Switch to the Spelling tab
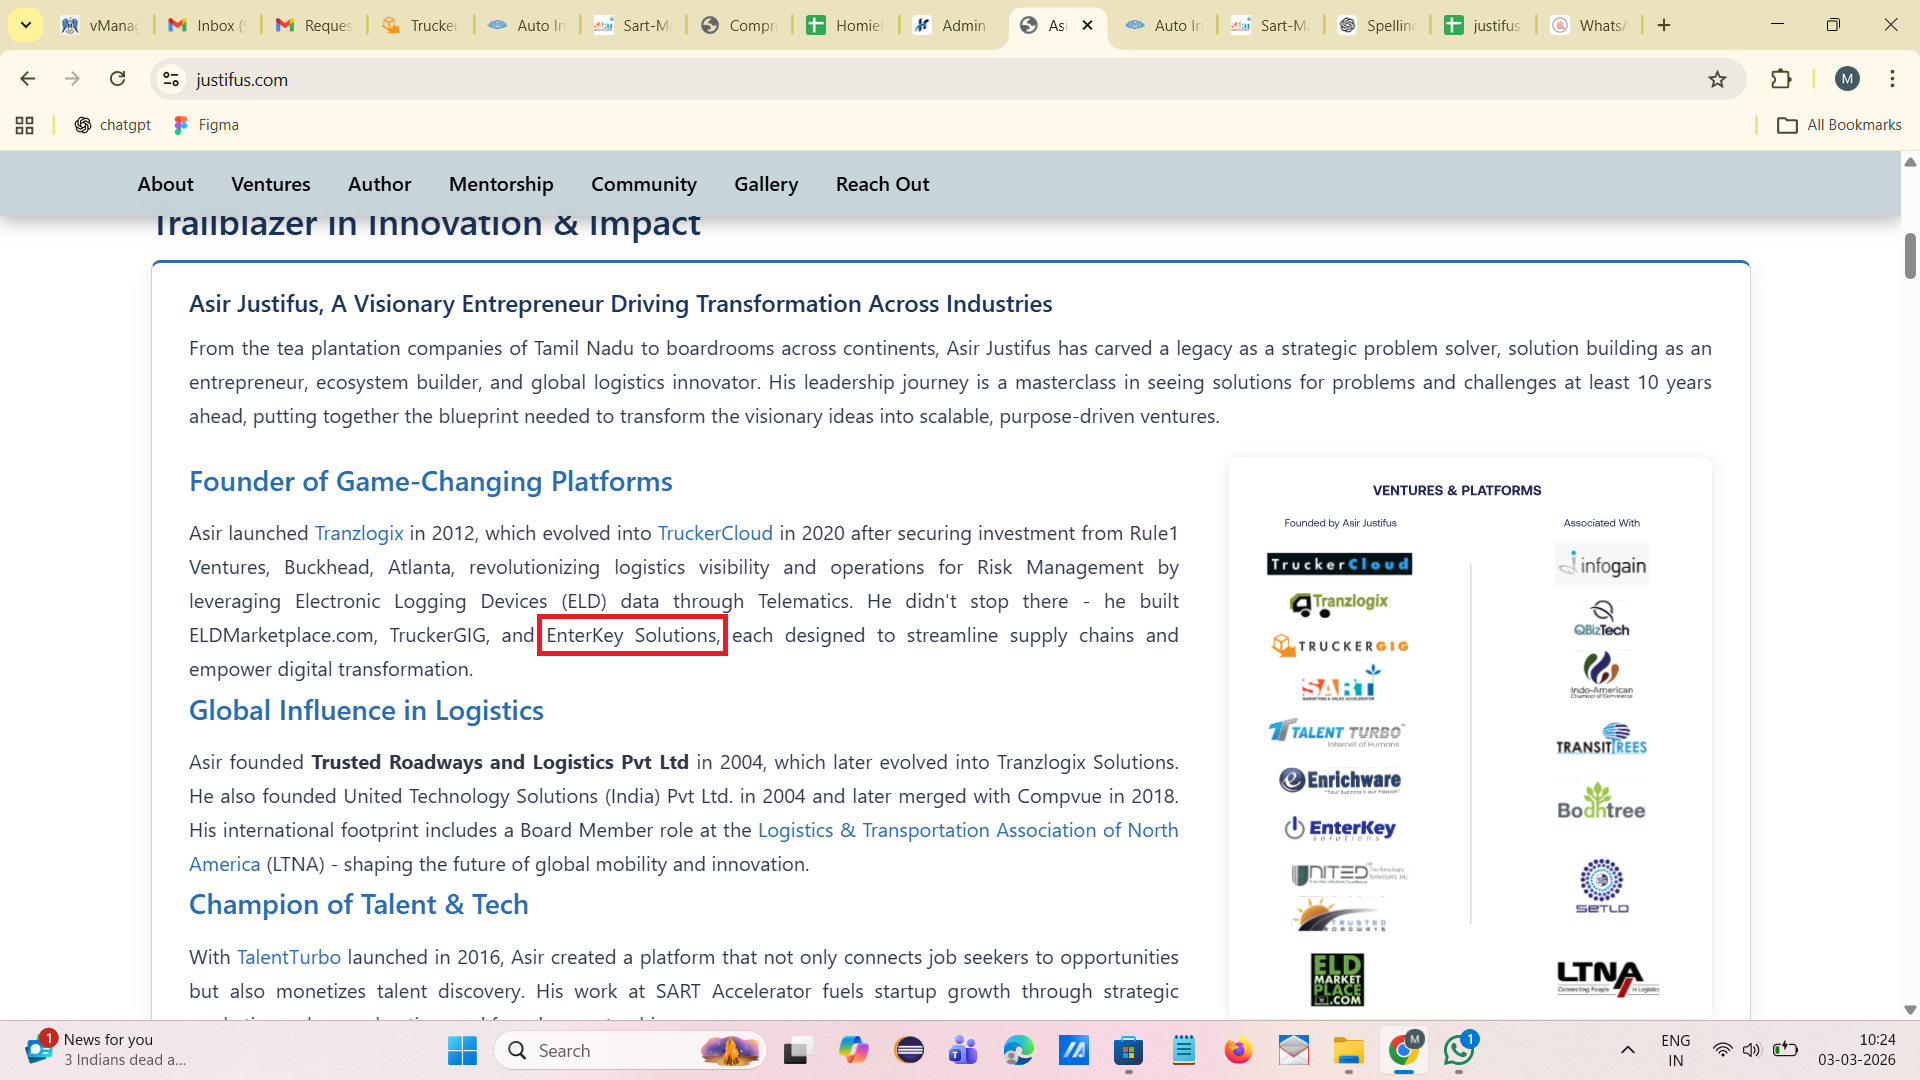Image resolution: width=1920 pixels, height=1080 pixels. pyautogui.click(x=1377, y=25)
